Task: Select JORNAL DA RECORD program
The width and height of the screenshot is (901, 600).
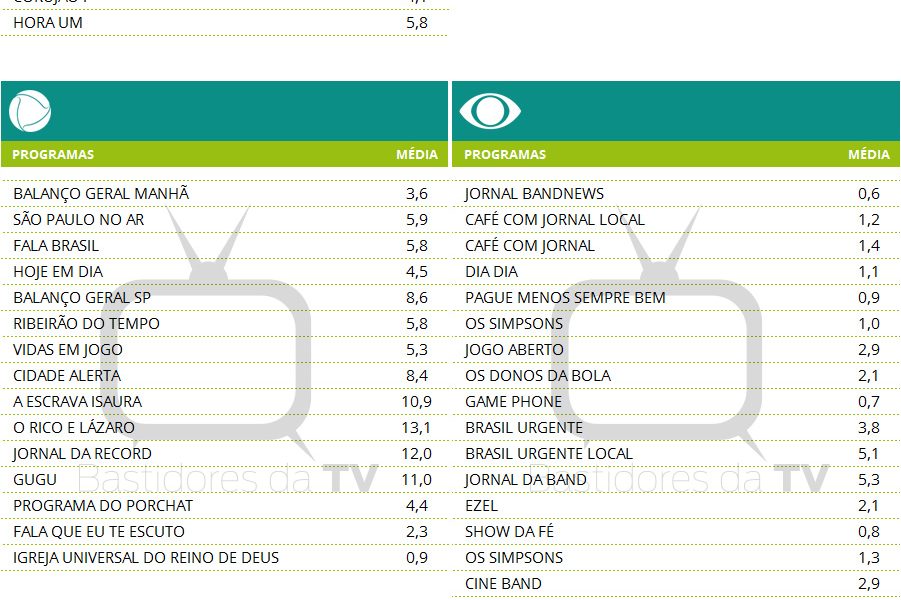Action: pyautogui.click(x=83, y=454)
